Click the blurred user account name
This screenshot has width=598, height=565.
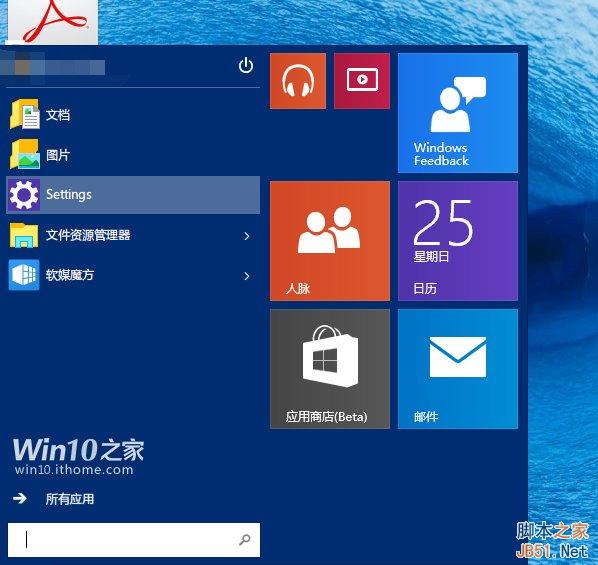(52, 68)
